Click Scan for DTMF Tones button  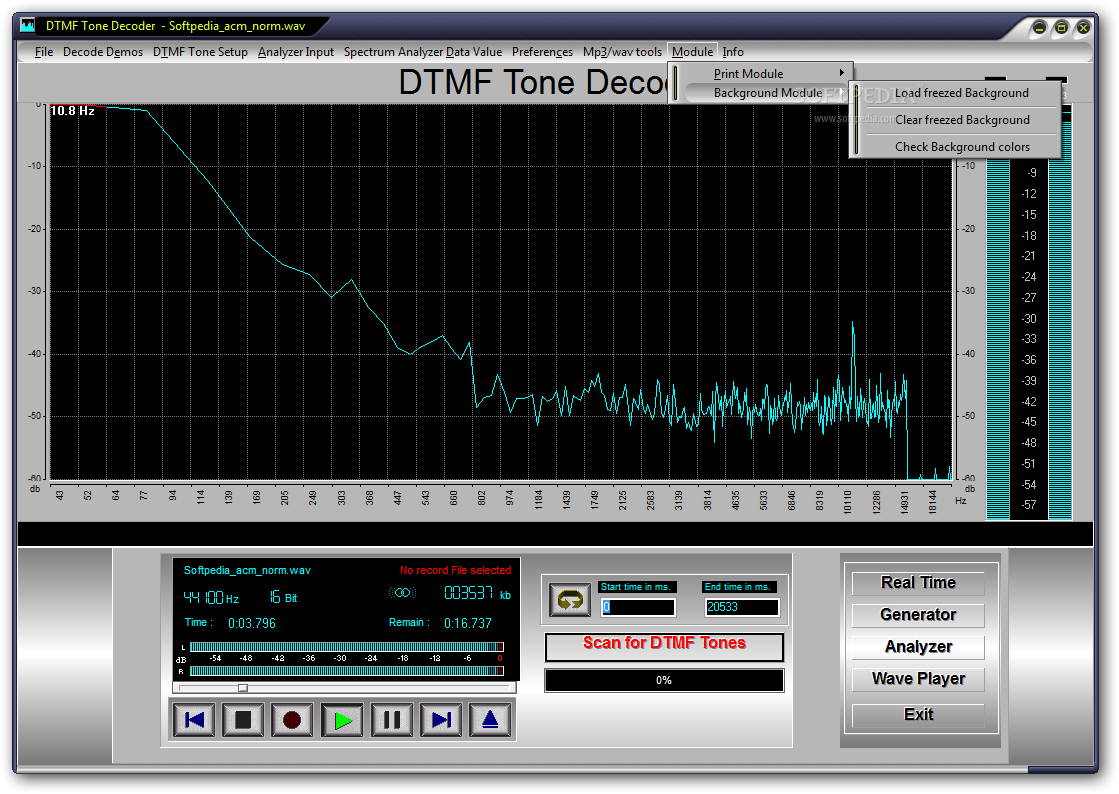[664, 646]
